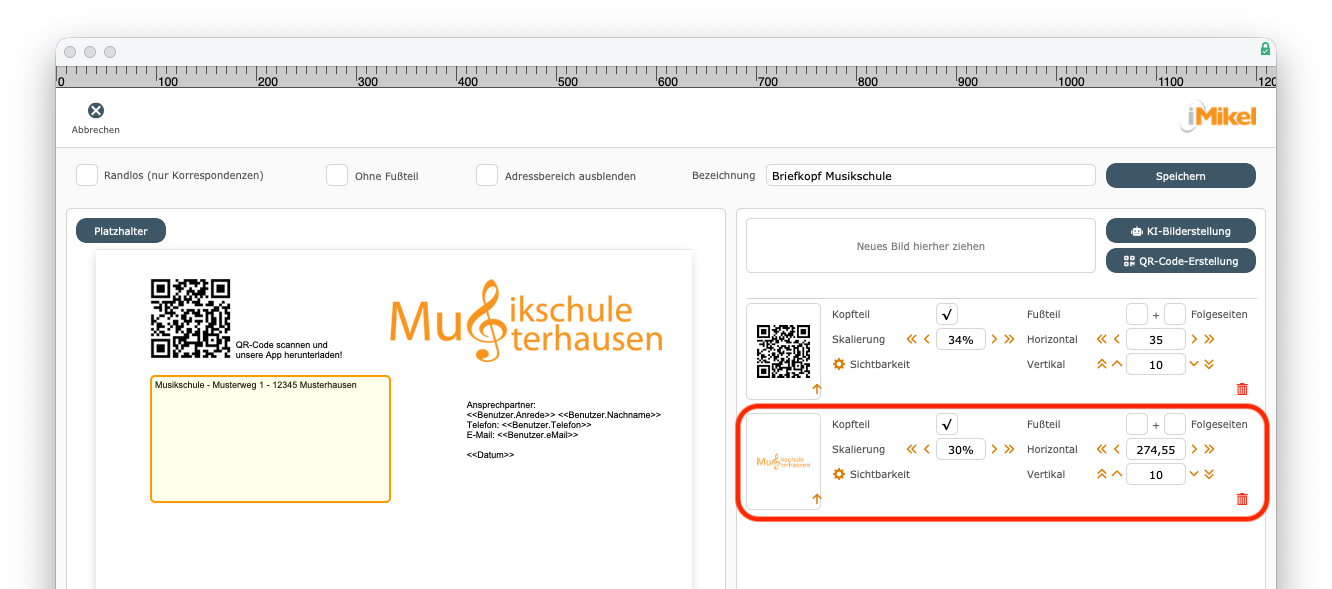Screen dimensions: 1332x589
Task: Click single-up Vertikal arrow in QR row
Action: [x=1117, y=364]
